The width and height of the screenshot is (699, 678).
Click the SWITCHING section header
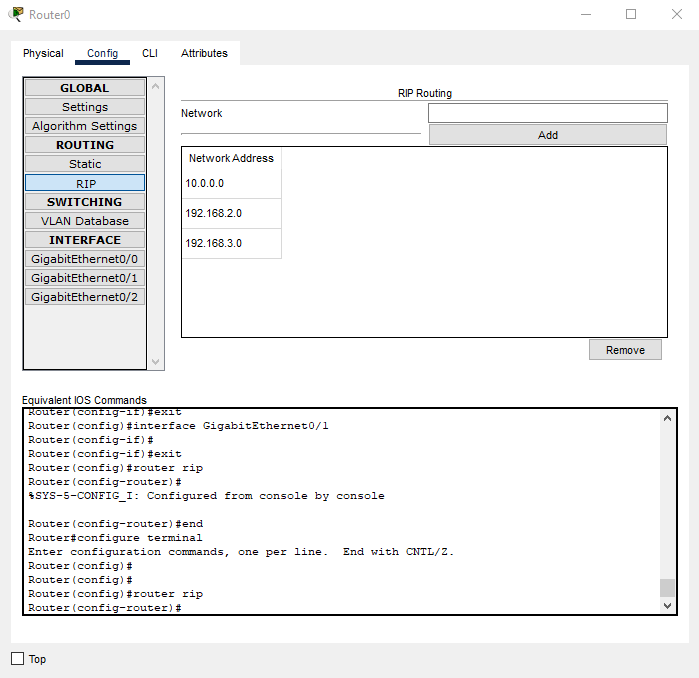85,202
